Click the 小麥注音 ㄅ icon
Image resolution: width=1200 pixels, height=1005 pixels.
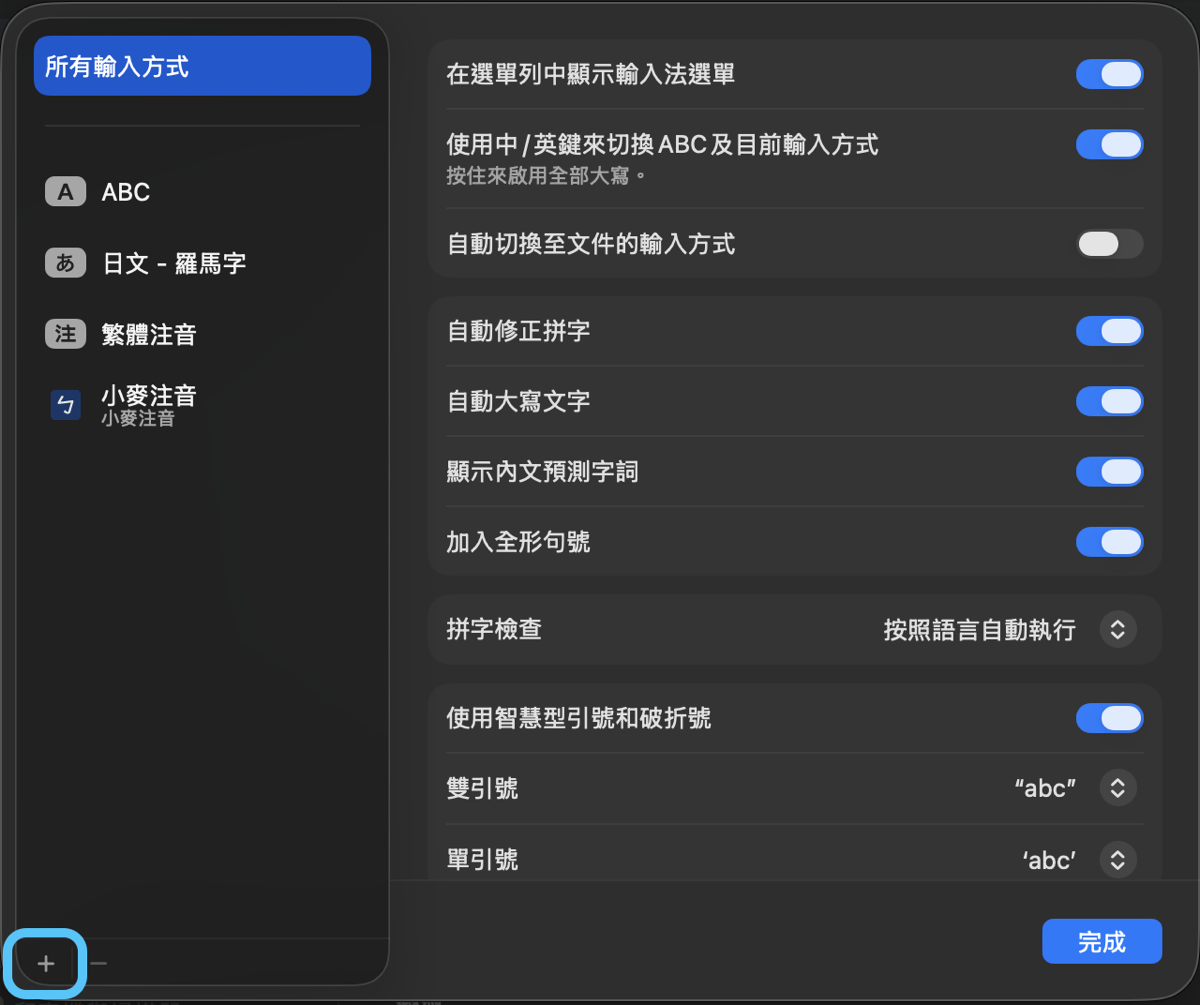click(x=65, y=405)
